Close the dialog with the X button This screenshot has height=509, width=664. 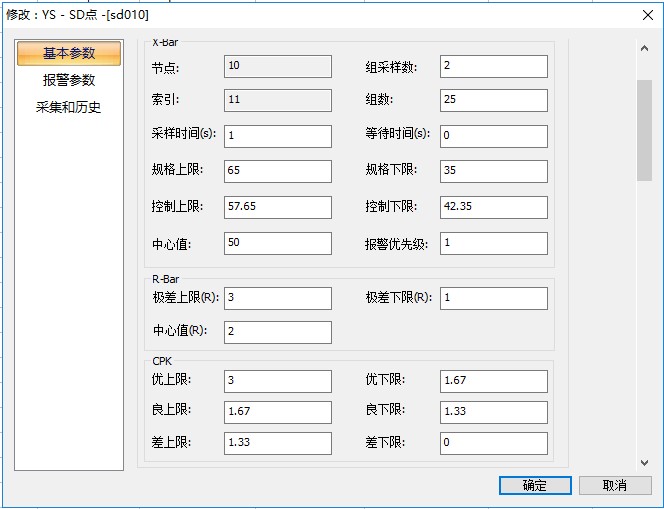click(x=645, y=15)
